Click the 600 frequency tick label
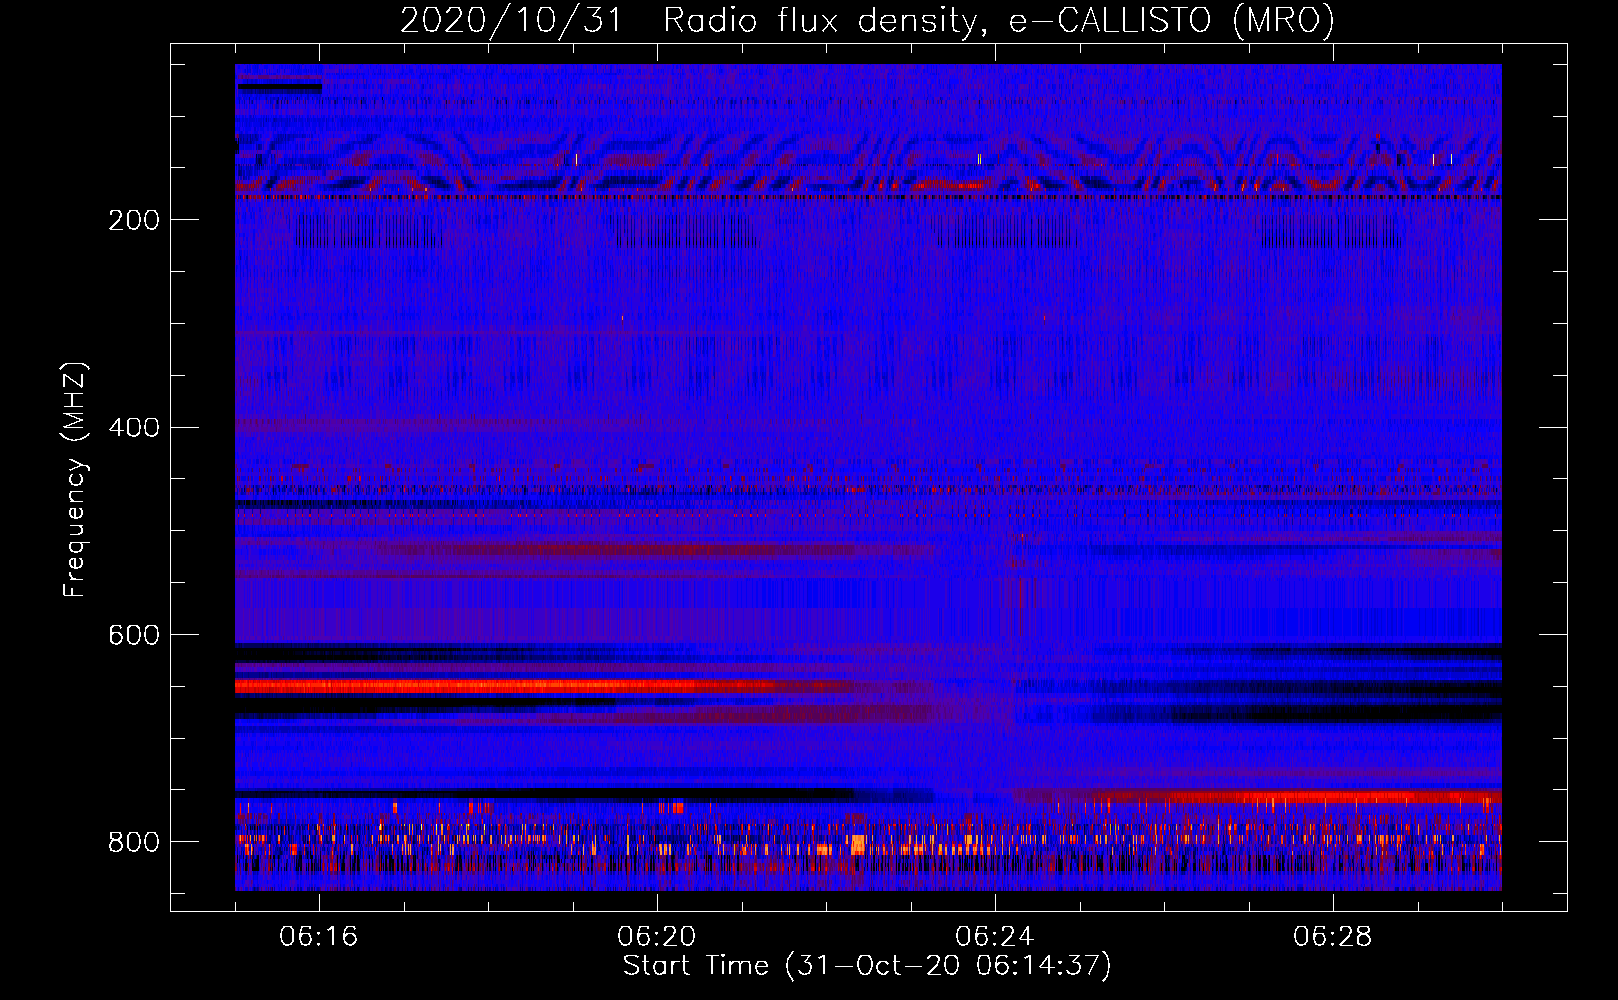1618x1000 pixels. tap(134, 636)
